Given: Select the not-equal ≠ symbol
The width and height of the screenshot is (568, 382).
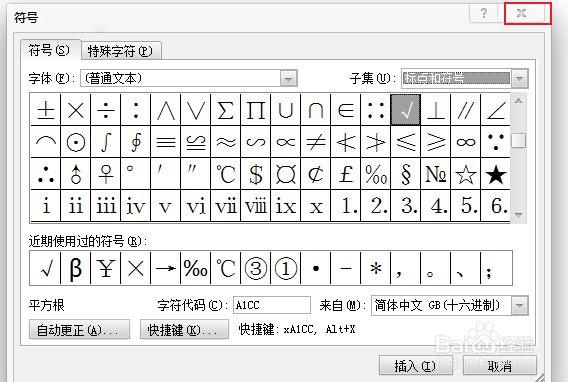Looking at the screenshot, I should pos(316,142).
